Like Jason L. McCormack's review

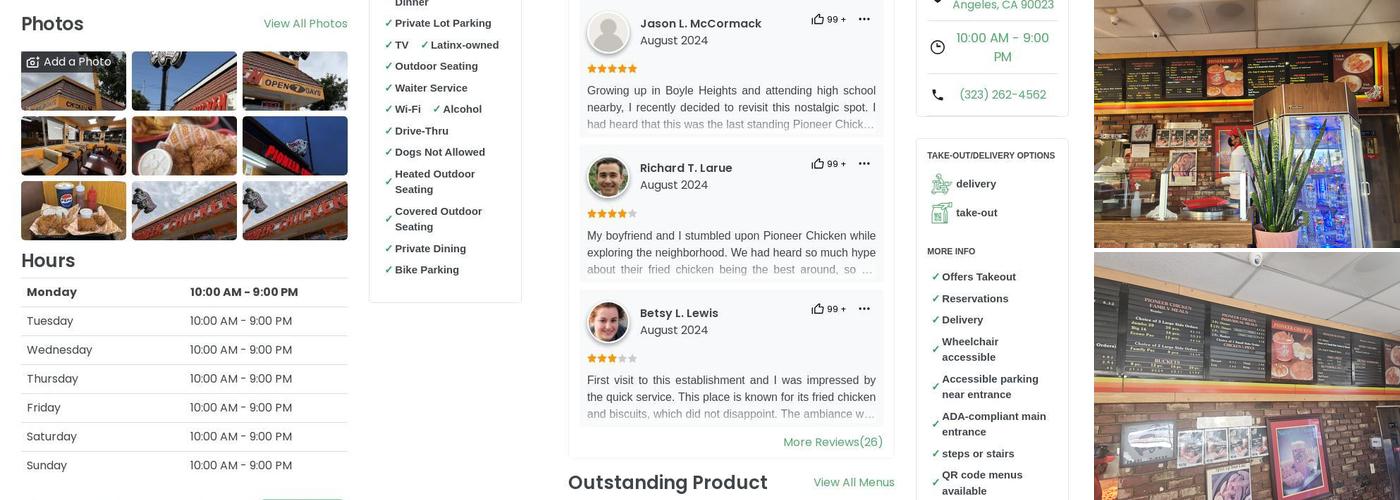(818, 19)
